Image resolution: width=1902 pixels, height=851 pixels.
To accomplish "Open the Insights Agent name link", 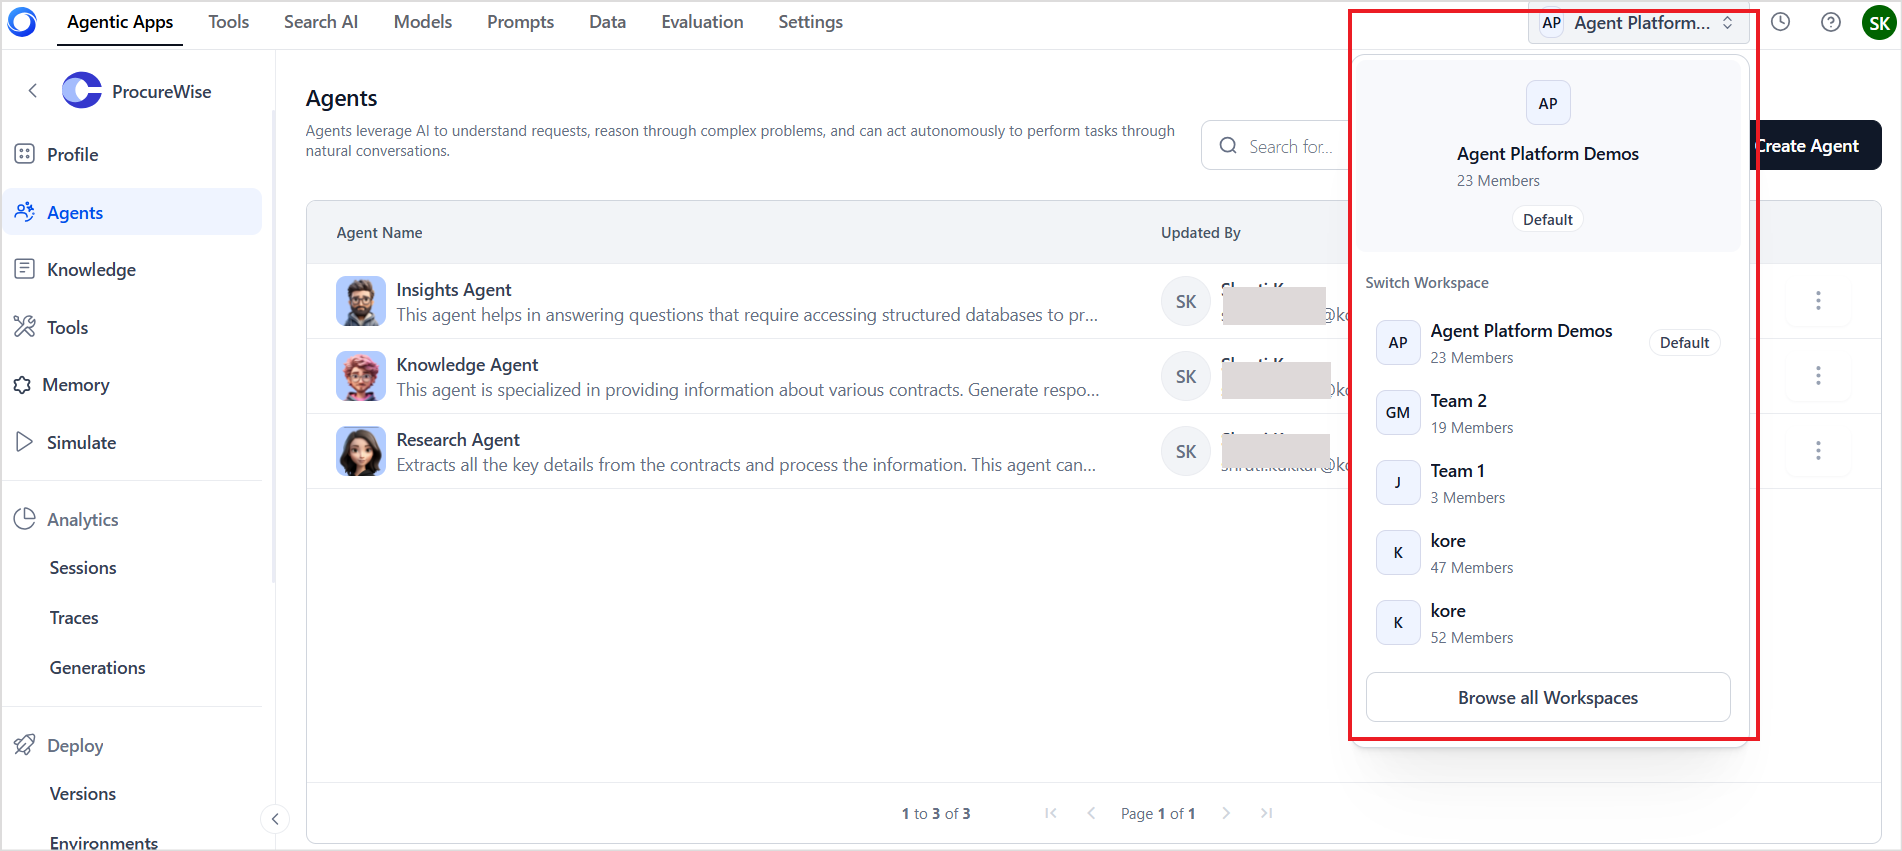I will coord(454,289).
